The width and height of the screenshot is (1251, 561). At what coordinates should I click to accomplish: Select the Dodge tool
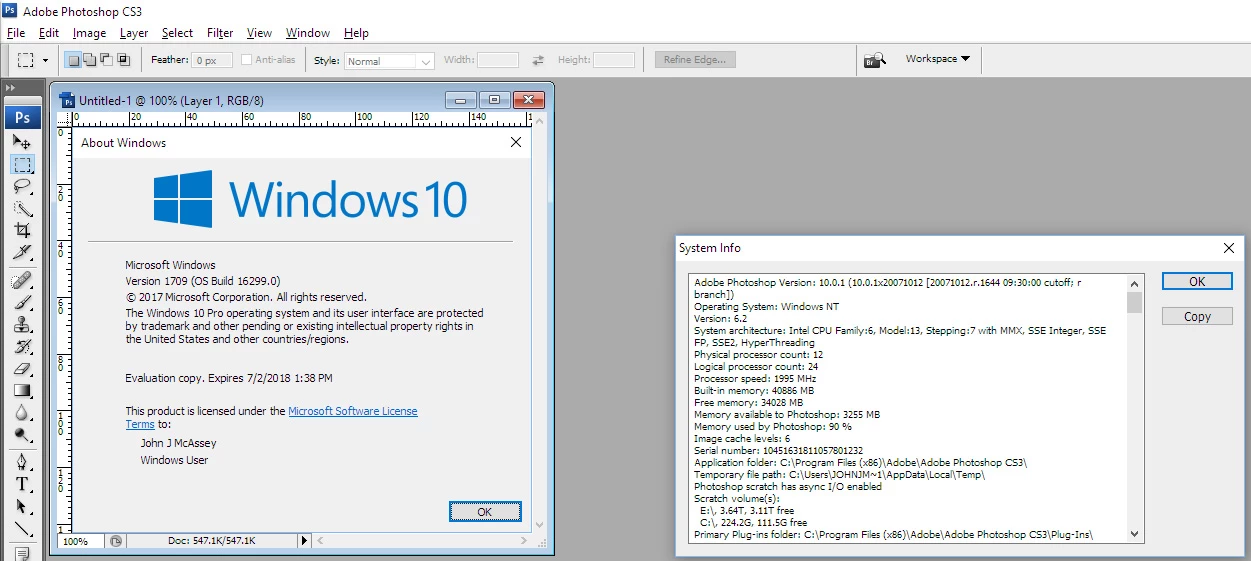point(22,434)
